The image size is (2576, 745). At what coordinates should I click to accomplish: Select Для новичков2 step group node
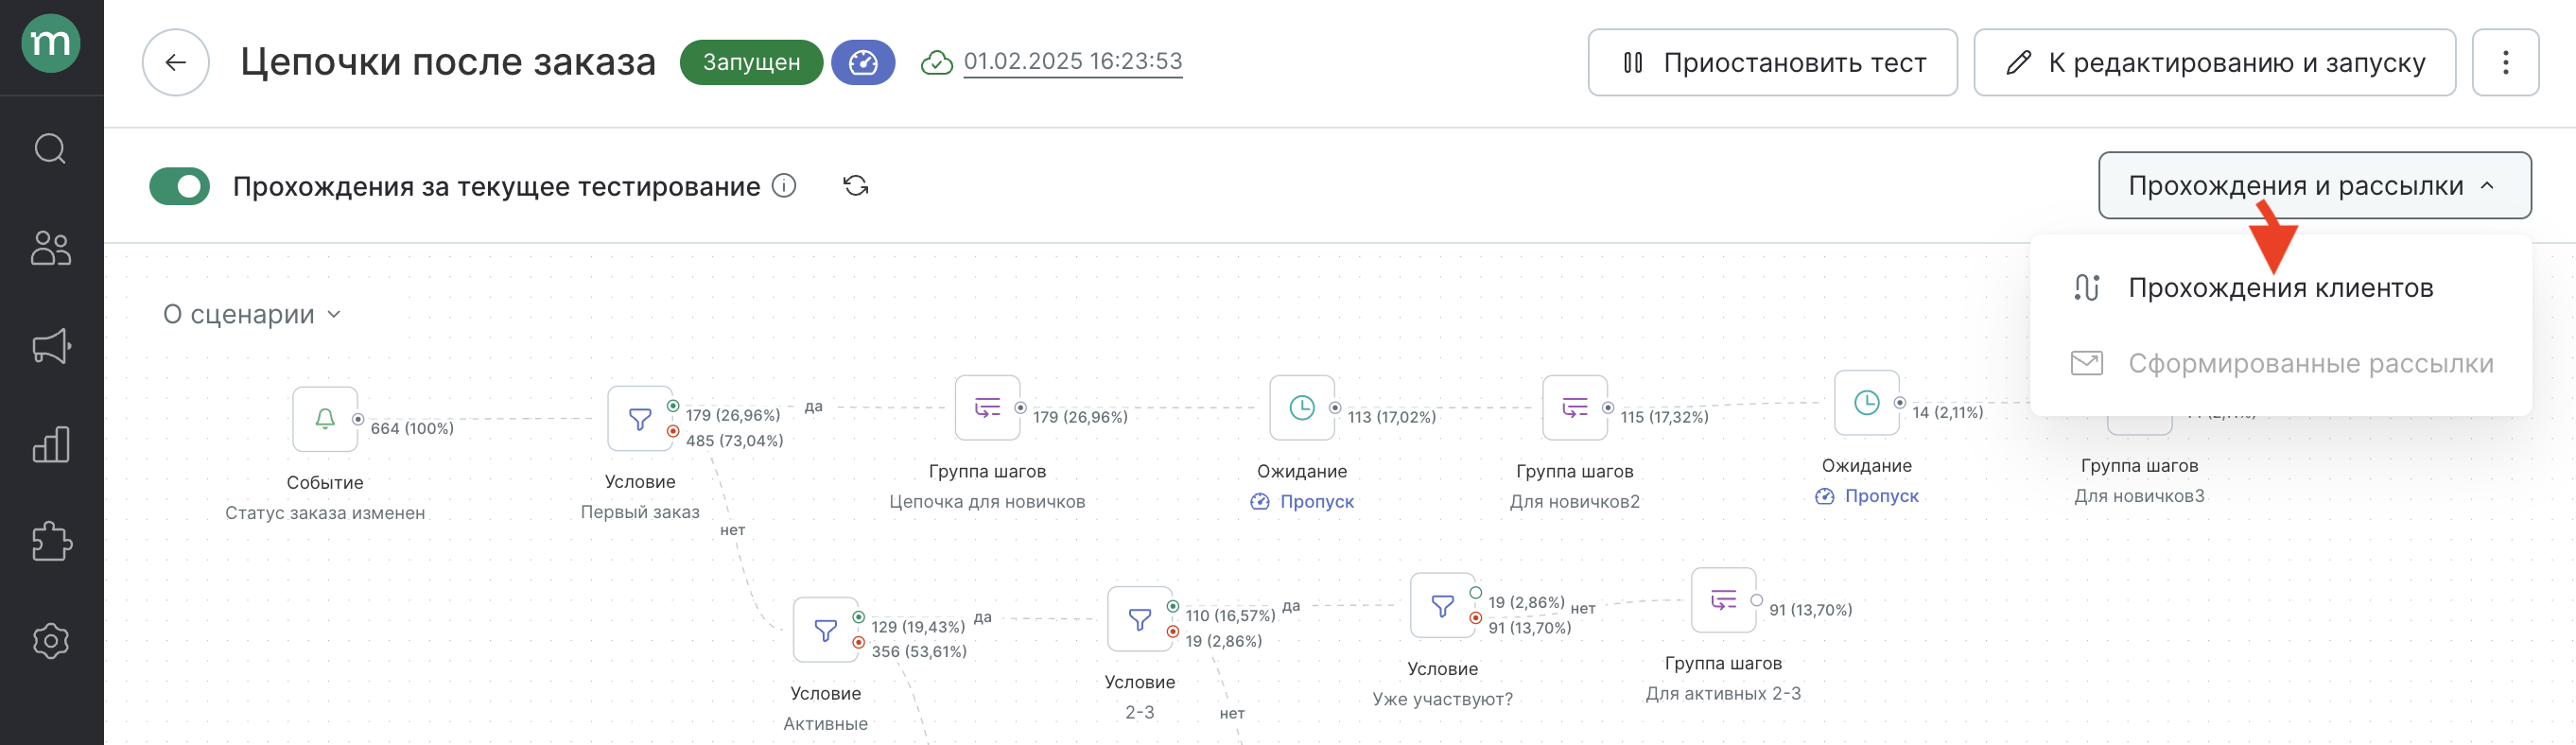[x=1575, y=407]
